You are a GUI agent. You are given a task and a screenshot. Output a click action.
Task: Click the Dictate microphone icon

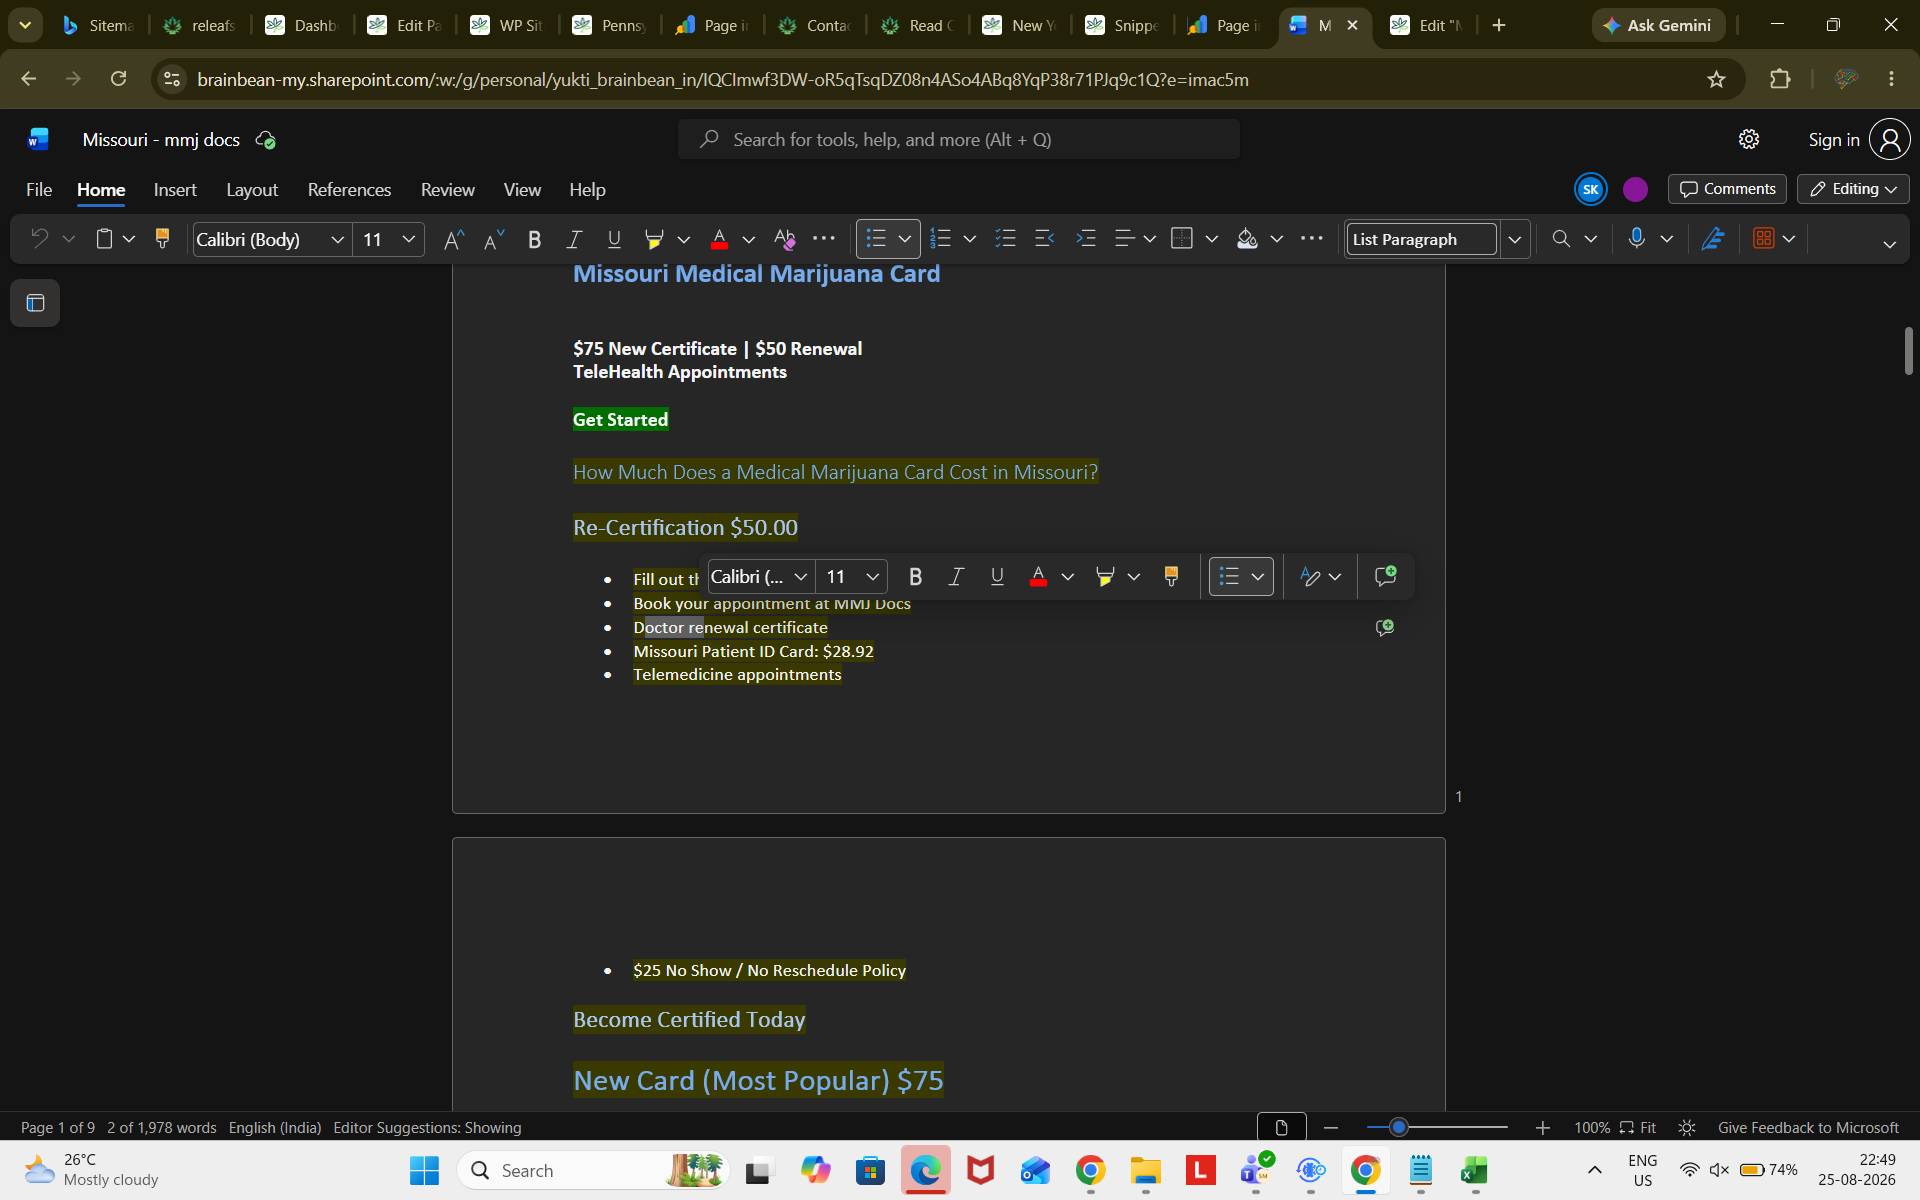click(x=1636, y=239)
